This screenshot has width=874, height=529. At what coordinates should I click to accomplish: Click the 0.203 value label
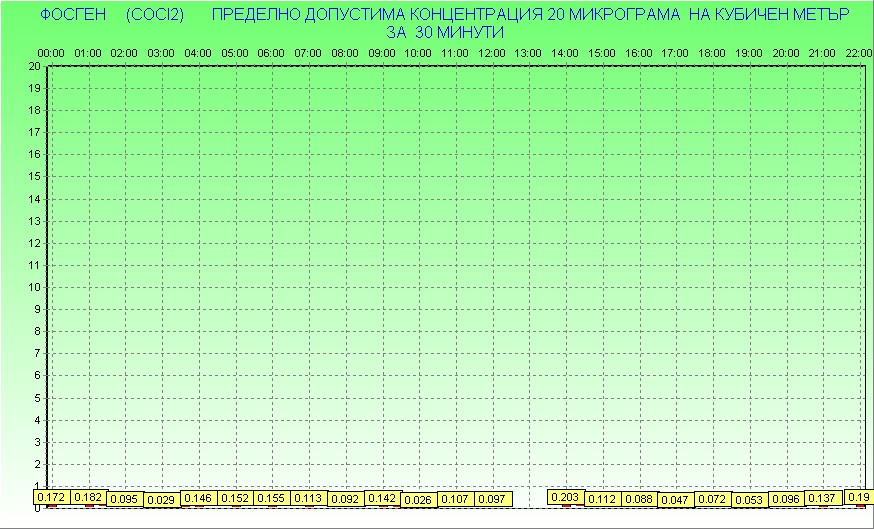566,497
